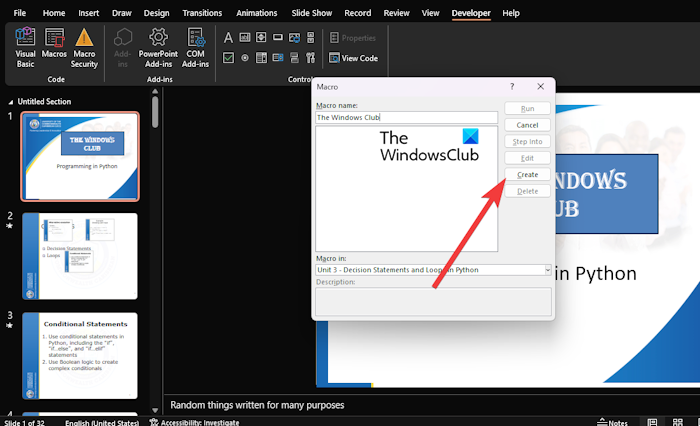
Task: Insert the Option Button control
Action: pos(247,58)
